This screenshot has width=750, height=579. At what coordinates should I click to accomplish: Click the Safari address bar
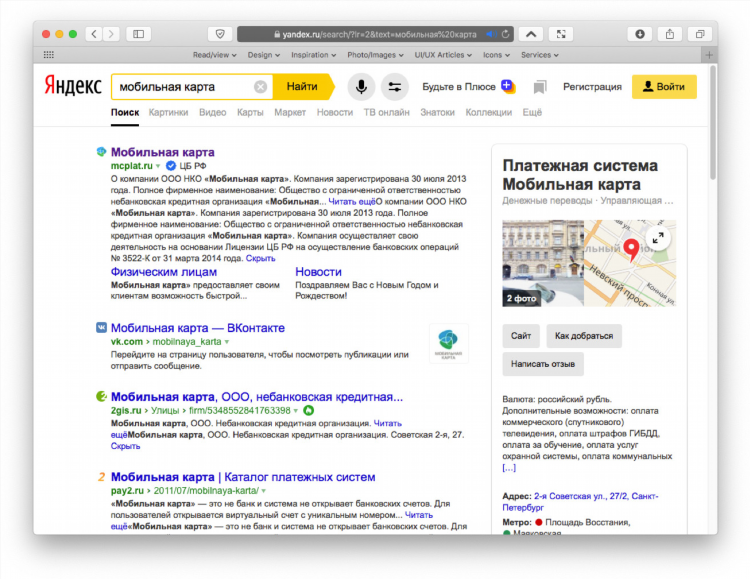coord(375,34)
